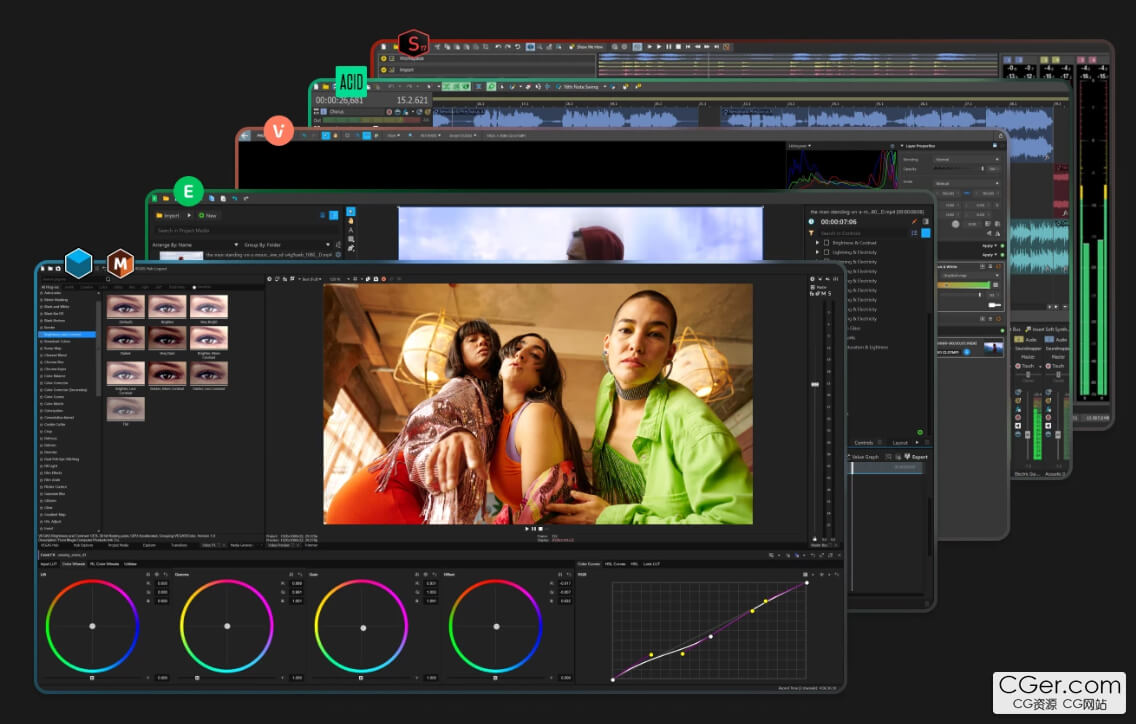1136x724 pixels.
Task: Click 'Insert Soft Synth' in the ACID mixer
Action: (1048, 330)
